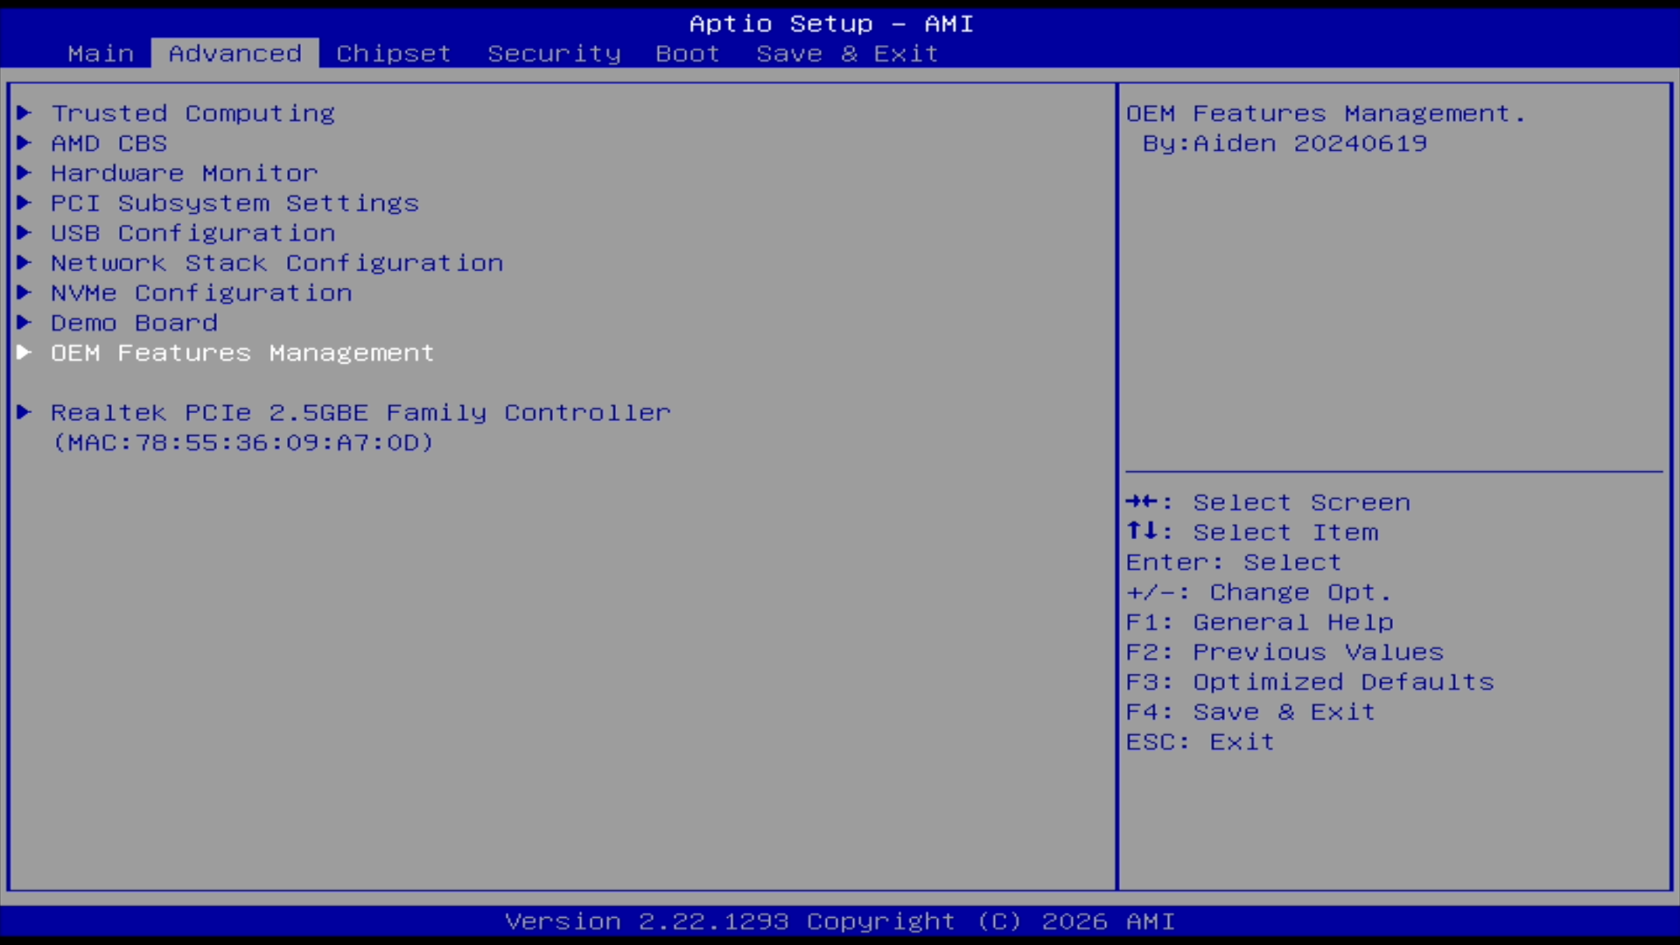Click the 'F3: Optimized Defaults' hint
Viewport: 1680px width, 945px height.
point(1310,682)
